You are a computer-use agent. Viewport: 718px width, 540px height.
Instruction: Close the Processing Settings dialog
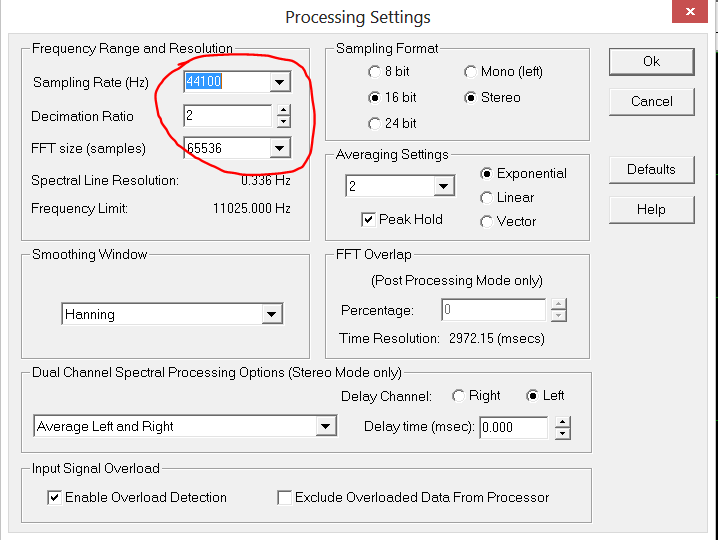pyautogui.click(x=690, y=14)
